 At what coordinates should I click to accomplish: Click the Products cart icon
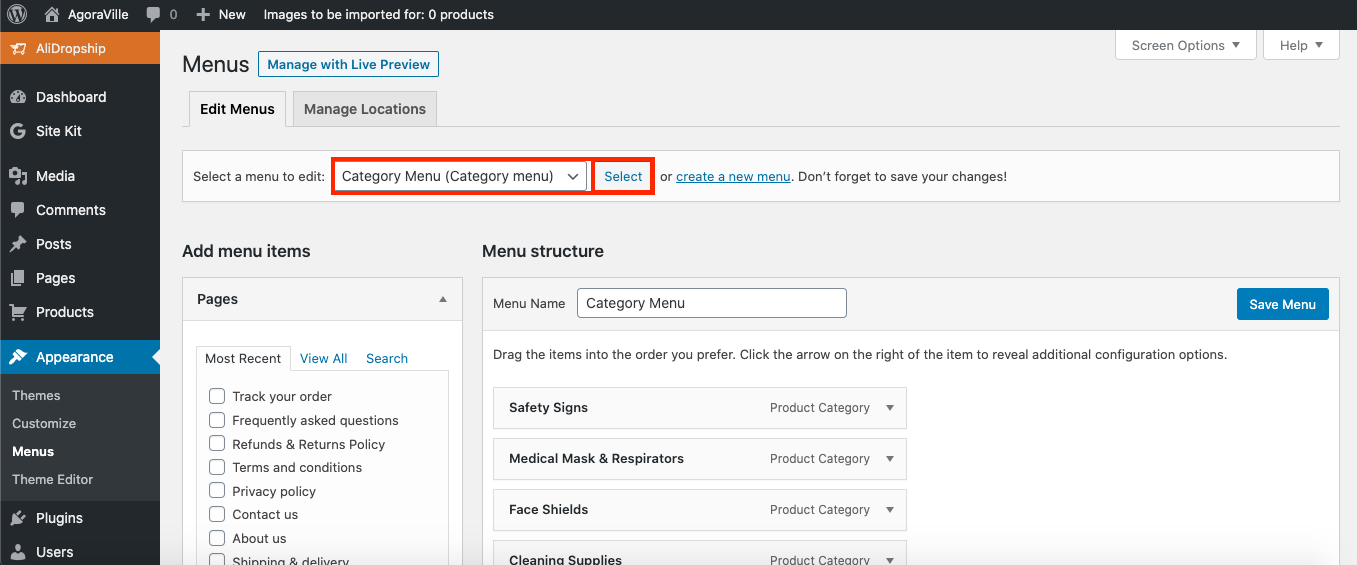tap(18, 312)
